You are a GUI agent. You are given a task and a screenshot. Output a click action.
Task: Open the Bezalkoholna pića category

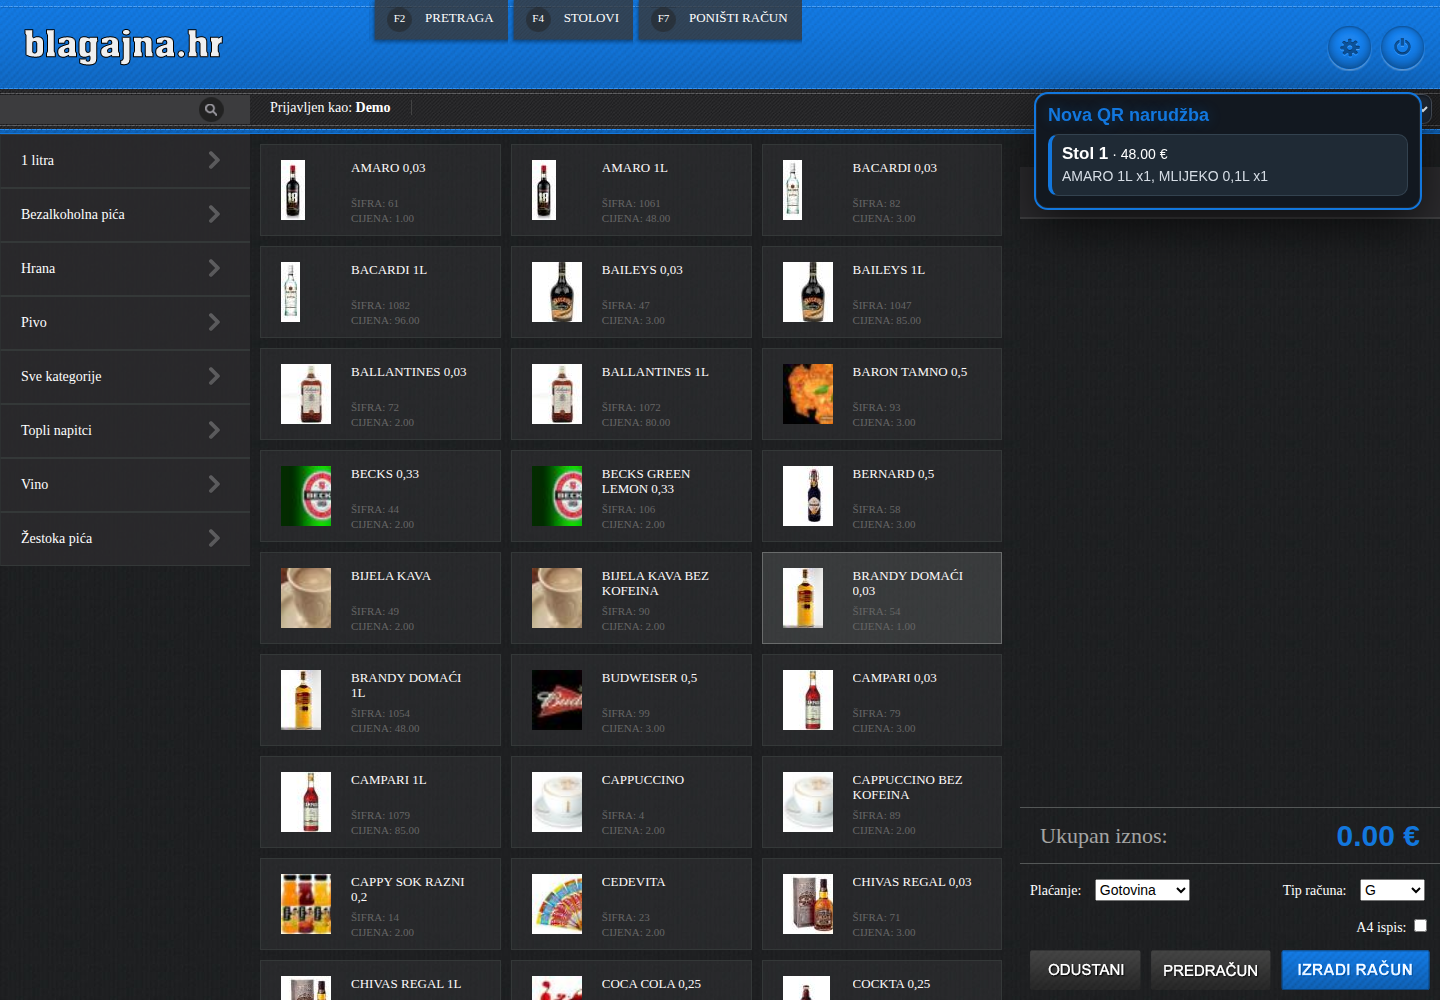tap(125, 215)
